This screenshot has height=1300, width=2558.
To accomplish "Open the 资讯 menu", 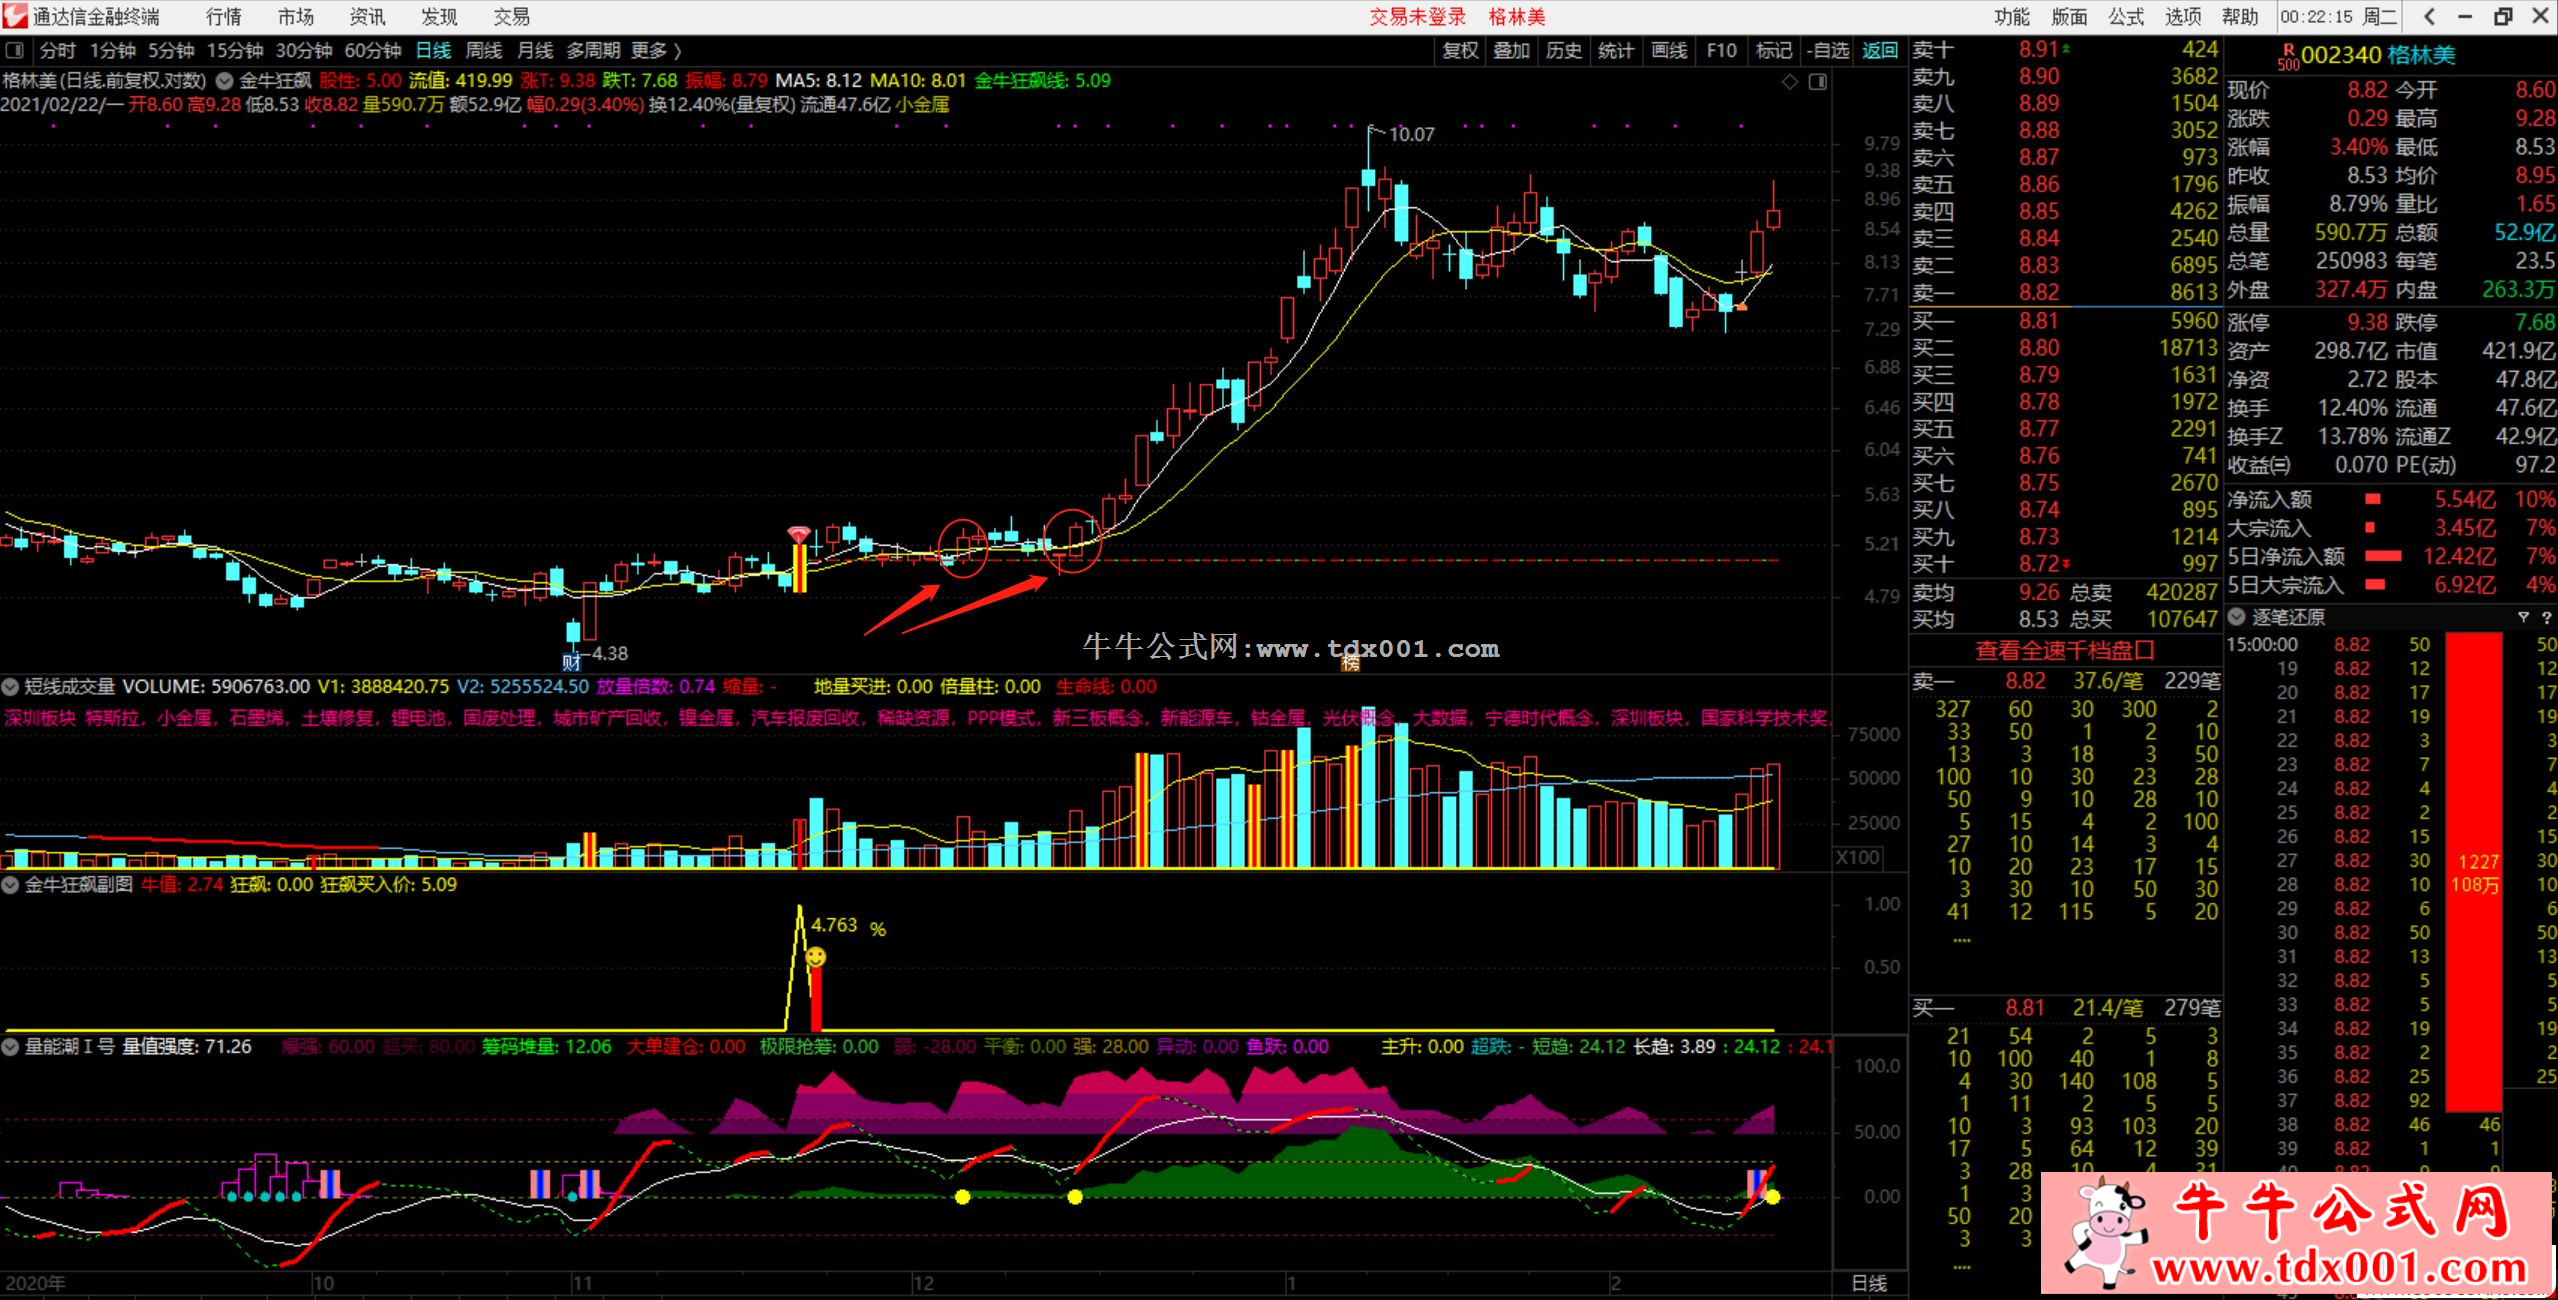I will pos(367,16).
